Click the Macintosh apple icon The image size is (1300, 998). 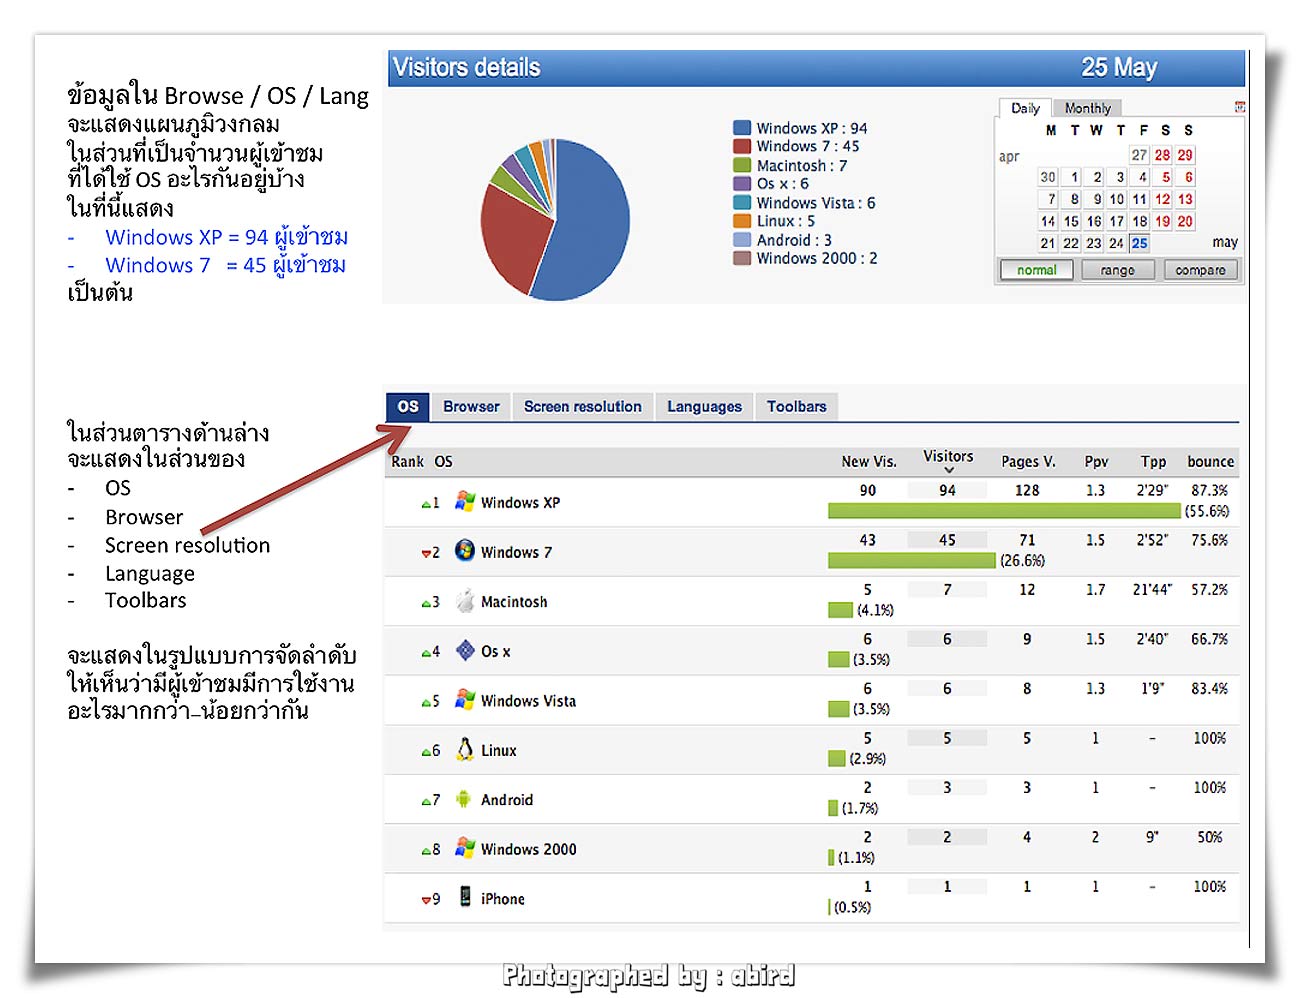464,600
